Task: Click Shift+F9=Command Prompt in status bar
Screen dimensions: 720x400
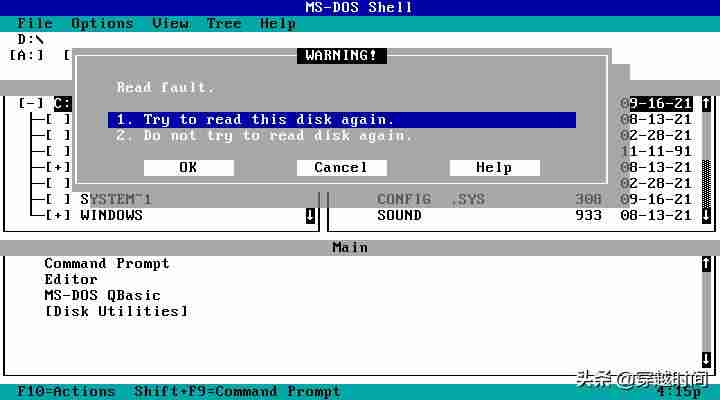Action: (237, 392)
